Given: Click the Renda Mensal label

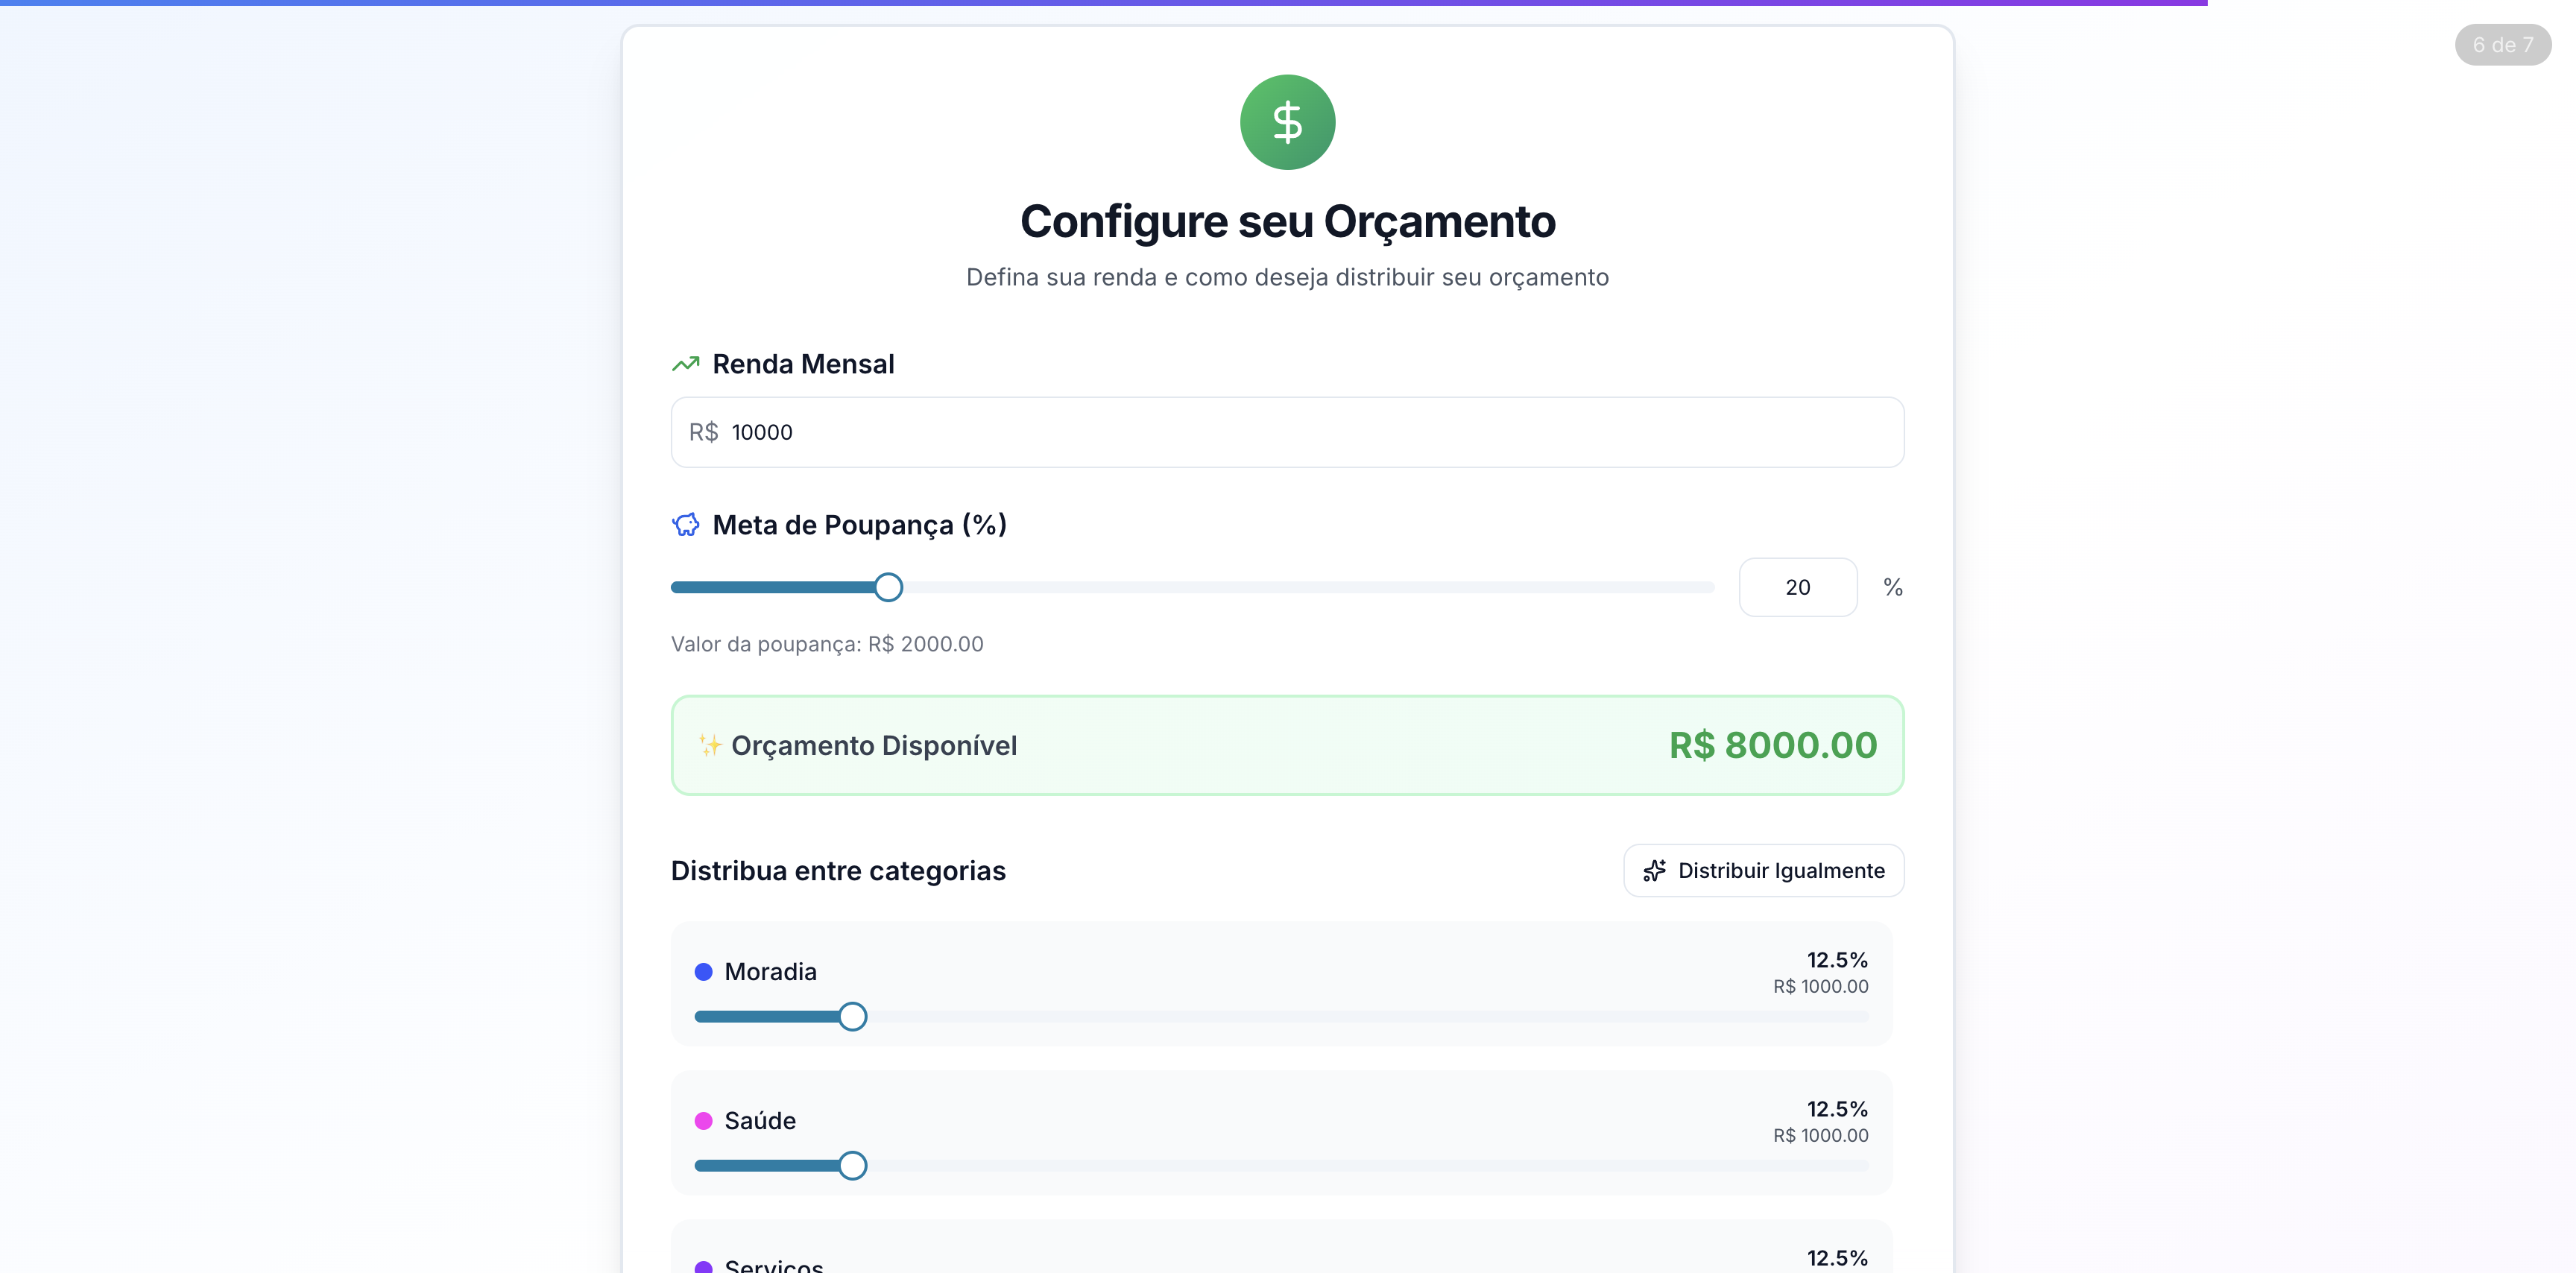Looking at the screenshot, I should (803, 364).
